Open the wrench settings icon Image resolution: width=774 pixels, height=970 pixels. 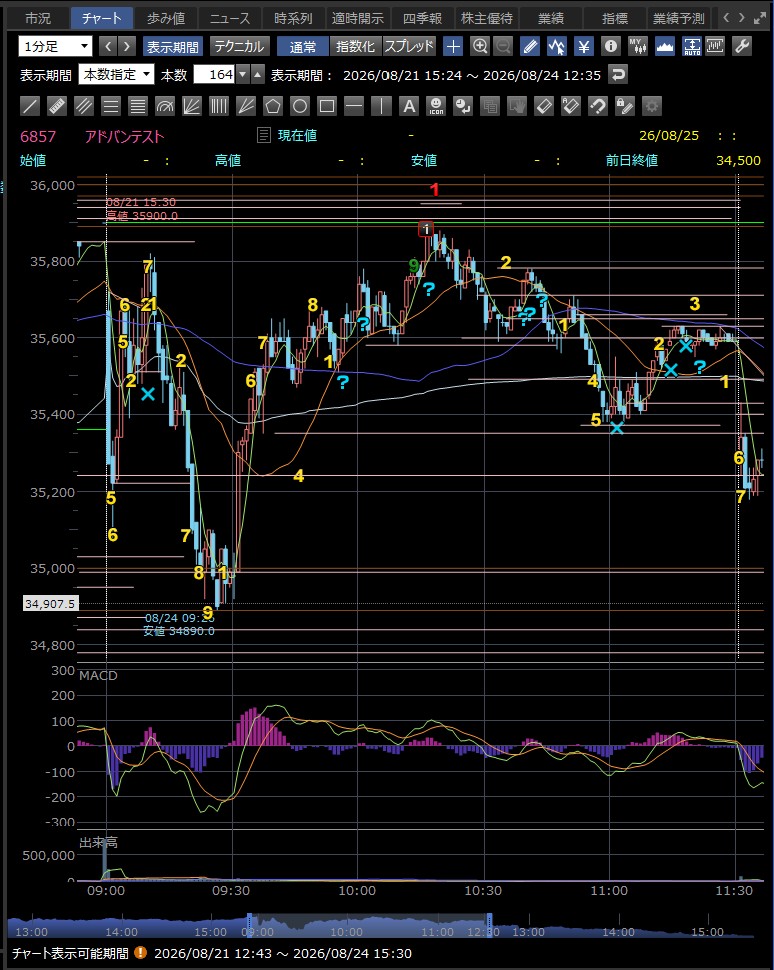pyautogui.click(x=741, y=46)
